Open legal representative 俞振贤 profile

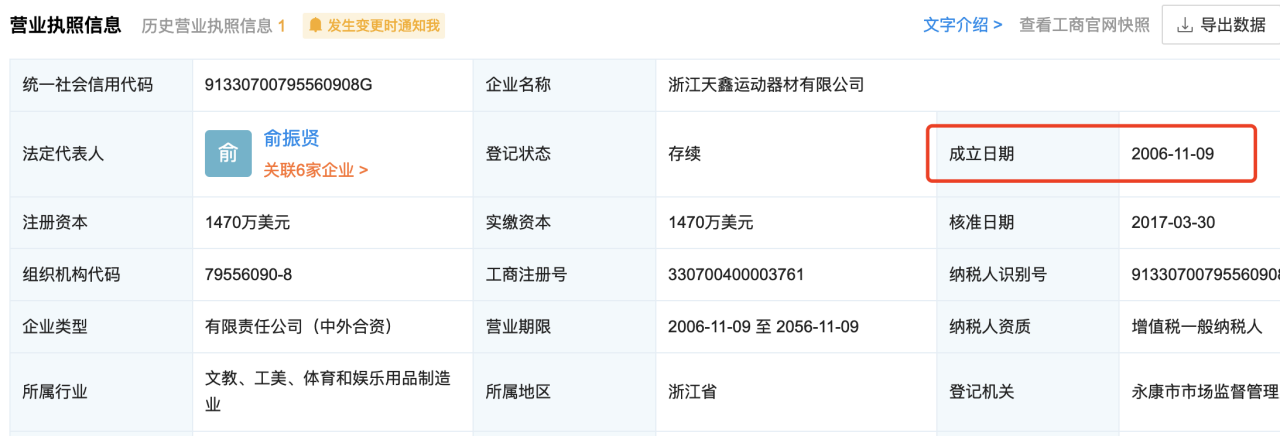tap(291, 139)
